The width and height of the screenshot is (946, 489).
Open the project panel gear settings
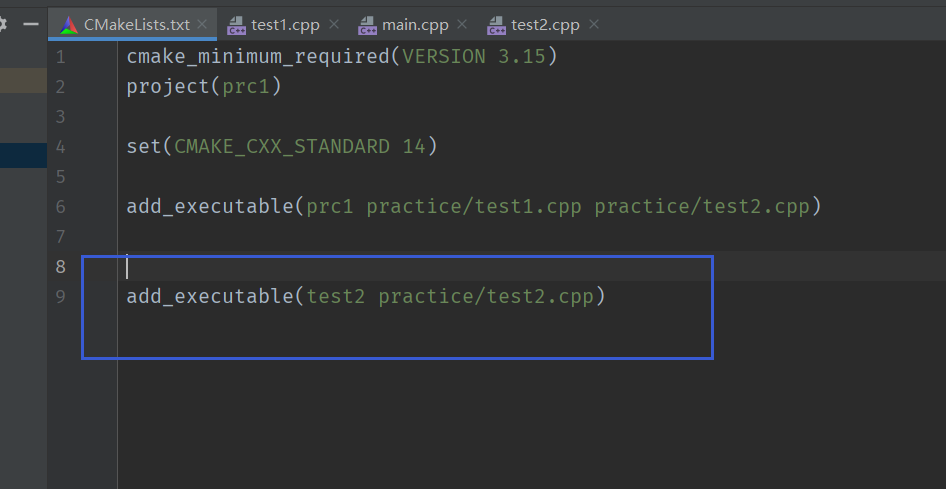coord(3,25)
